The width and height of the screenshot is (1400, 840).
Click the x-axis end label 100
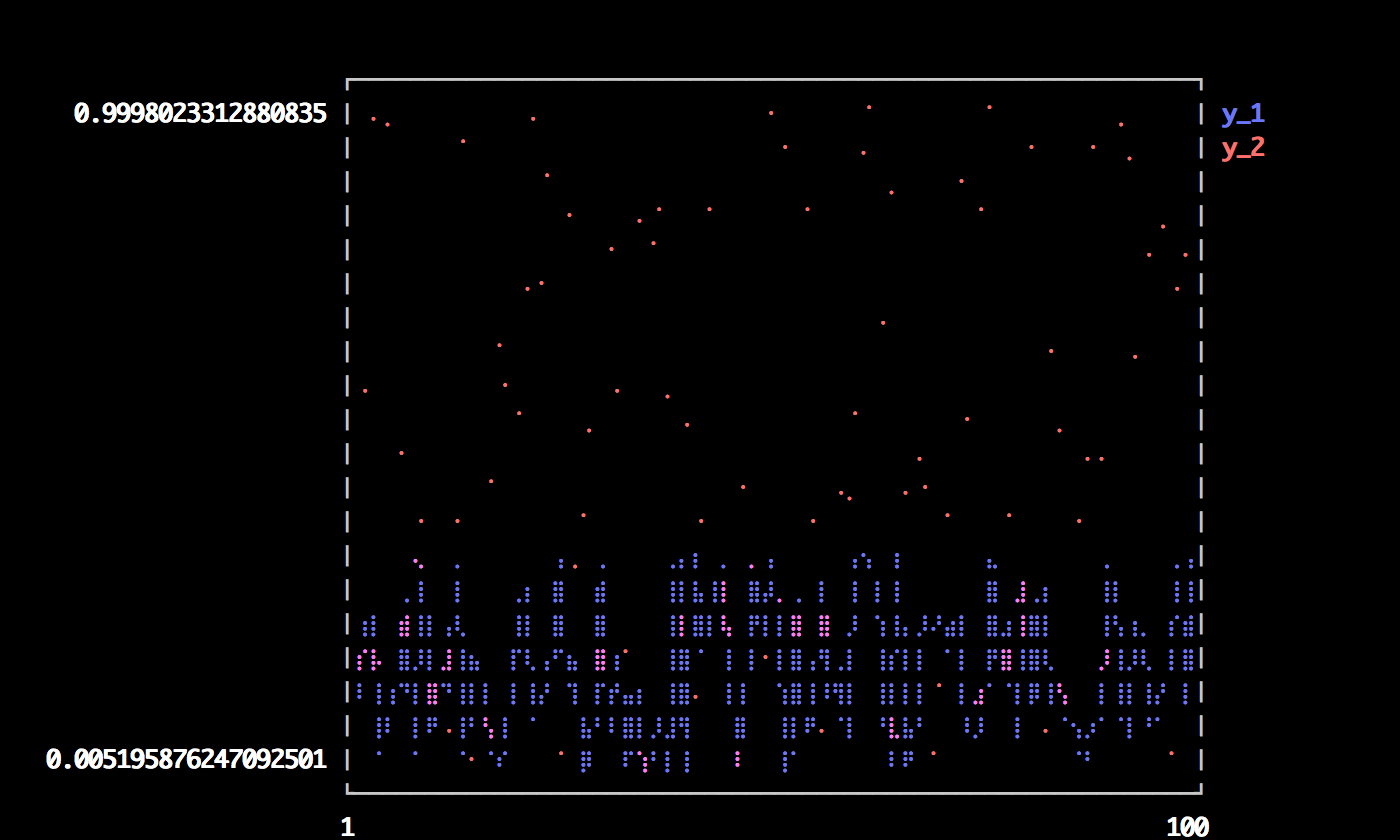[x=1187, y=827]
